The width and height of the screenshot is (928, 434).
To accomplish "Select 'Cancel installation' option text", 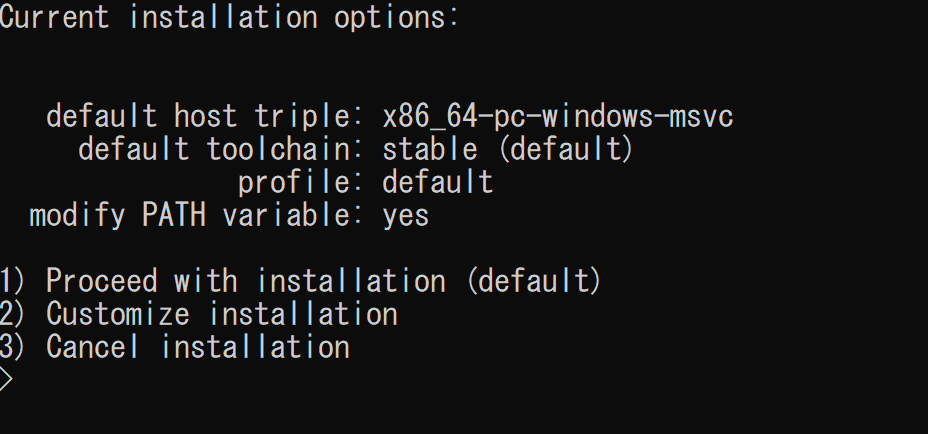I will click(x=198, y=346).
